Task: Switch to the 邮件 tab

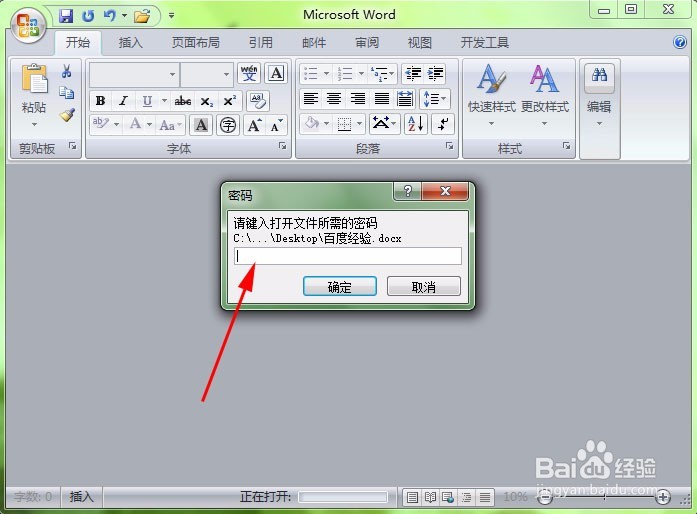Action: [x=314, y=43]
